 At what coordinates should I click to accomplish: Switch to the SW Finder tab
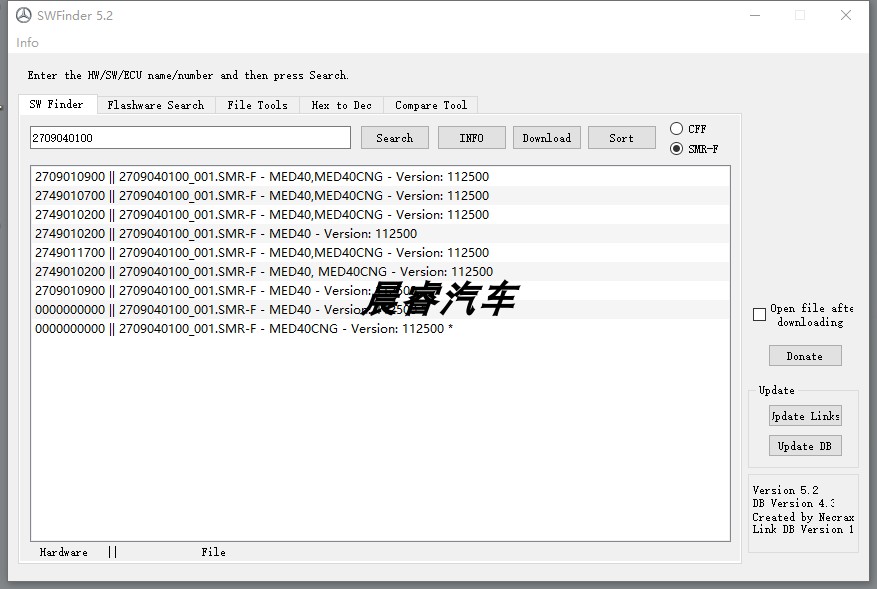56,104
